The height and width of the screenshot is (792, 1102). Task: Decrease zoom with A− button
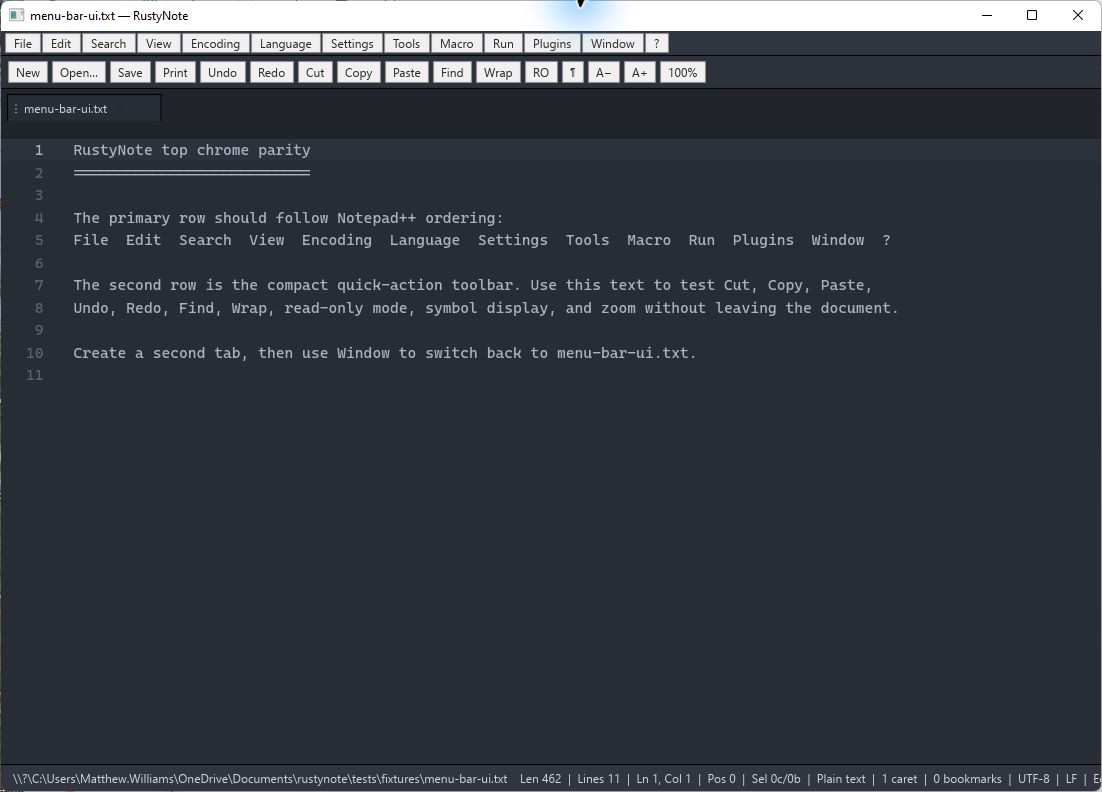pos(604,72)
